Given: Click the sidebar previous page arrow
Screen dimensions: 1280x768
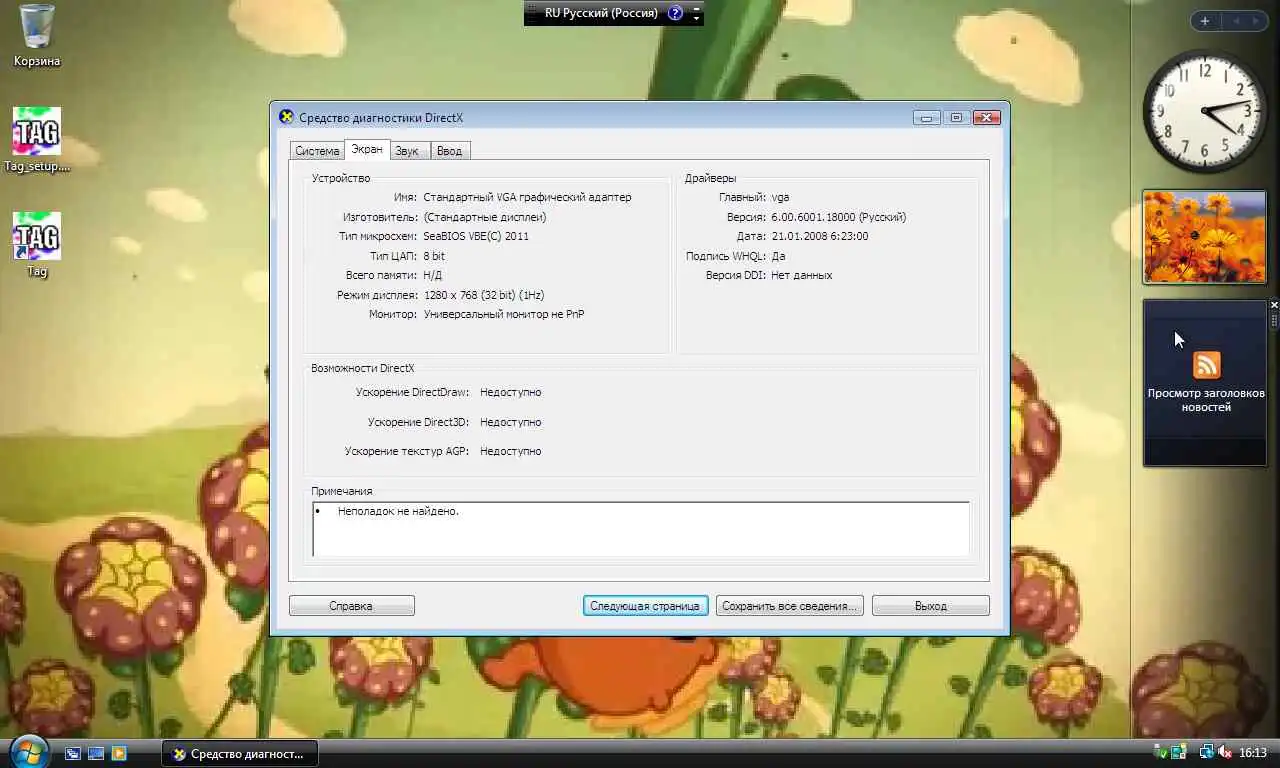Looking at the screenshot, I should pyautogui.click(x=1236, y=21).
